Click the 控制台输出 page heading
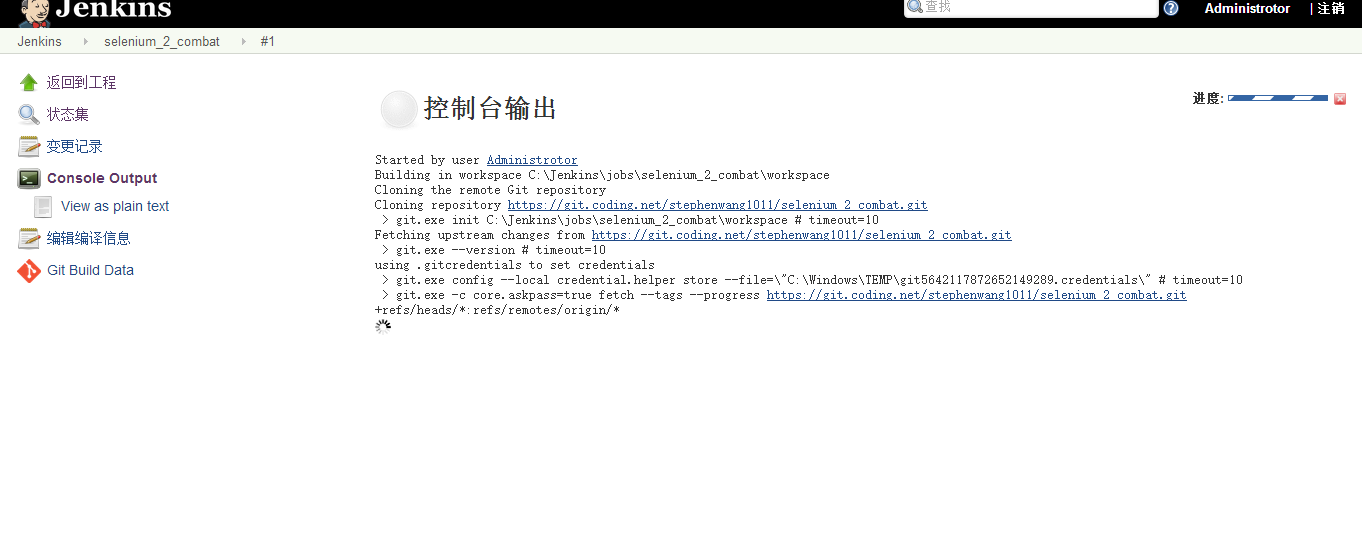Screen dimensions: 1362x560 [x=490, y=109]
